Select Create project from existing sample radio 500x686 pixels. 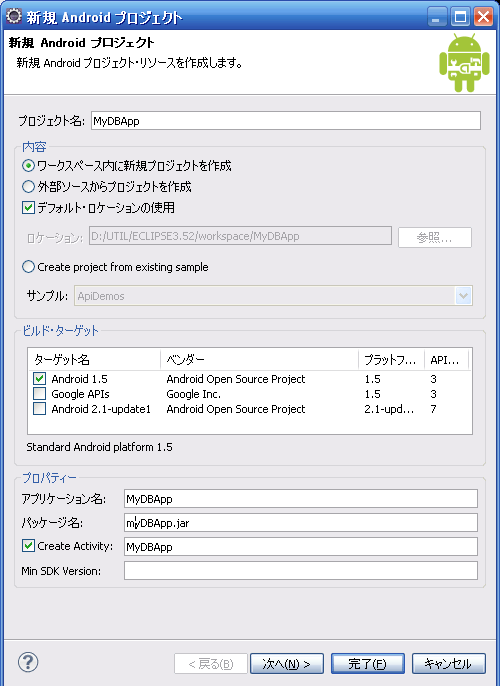tap(28, 267)
